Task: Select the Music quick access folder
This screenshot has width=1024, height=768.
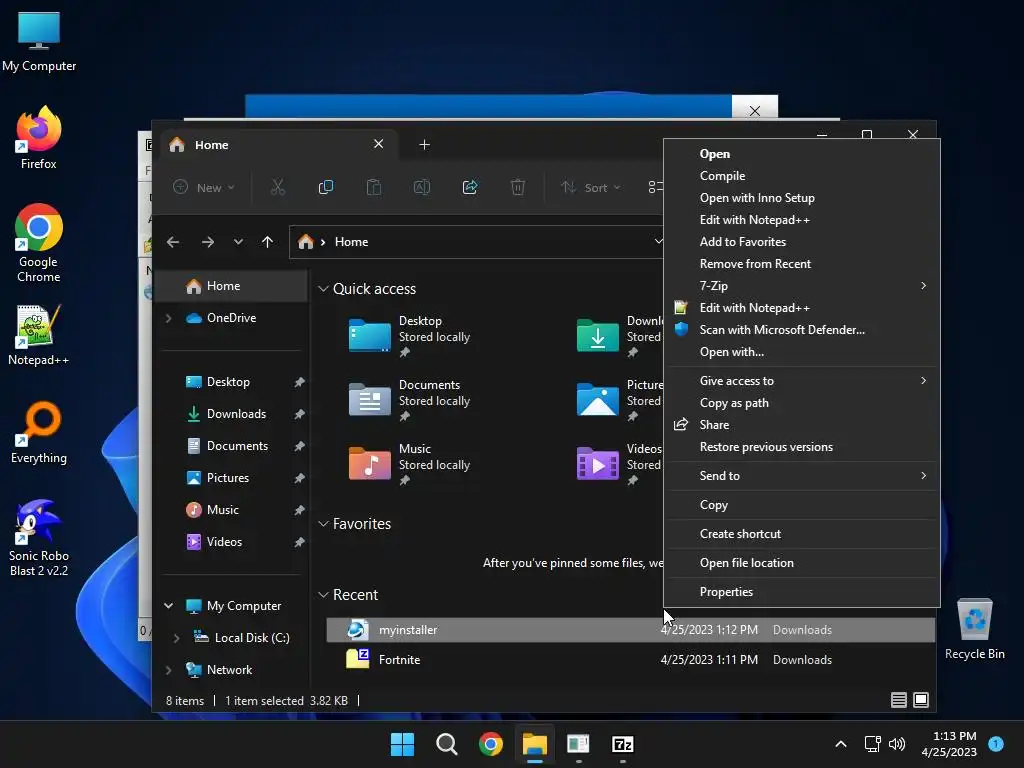Action: [409, 464]
